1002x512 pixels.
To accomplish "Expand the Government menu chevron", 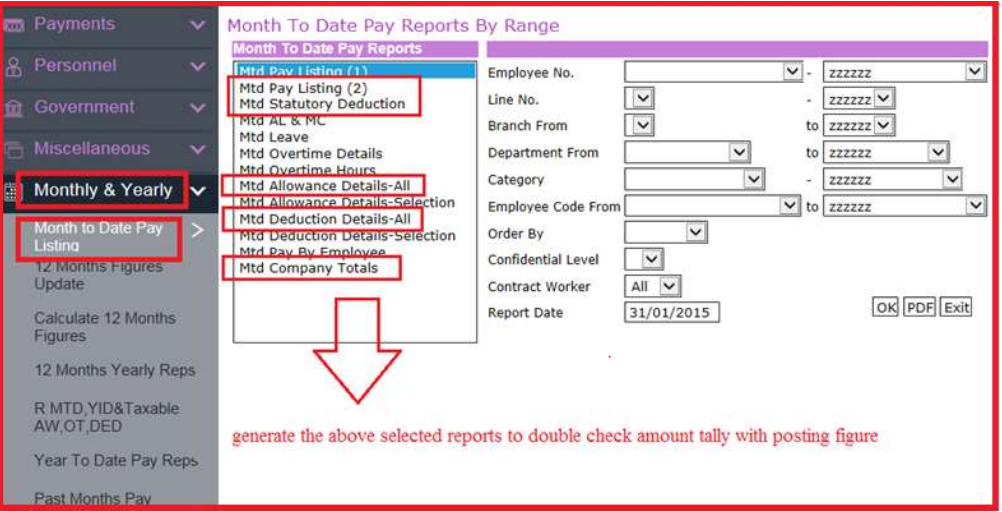I will pyautogui.click(x=198, y=108).
